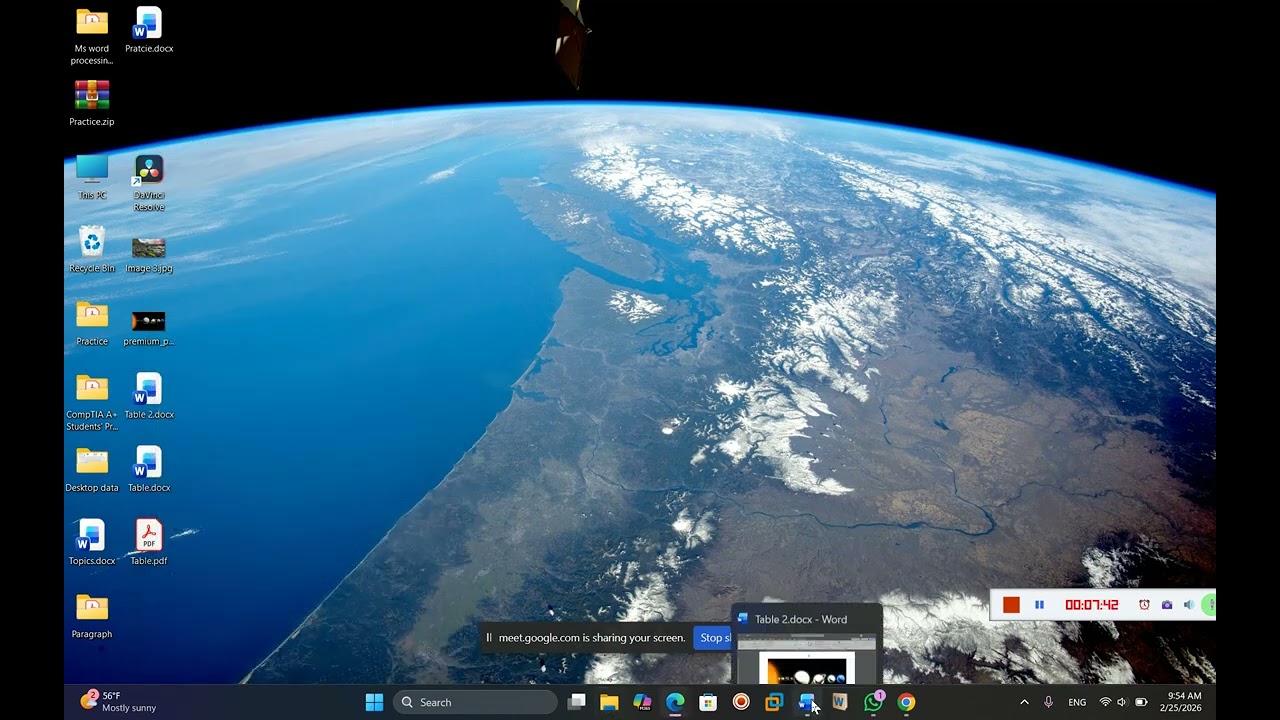This screenshot has width=1280, height=720.
Task: Click the taskbar Search box
Action: (475, 702)
